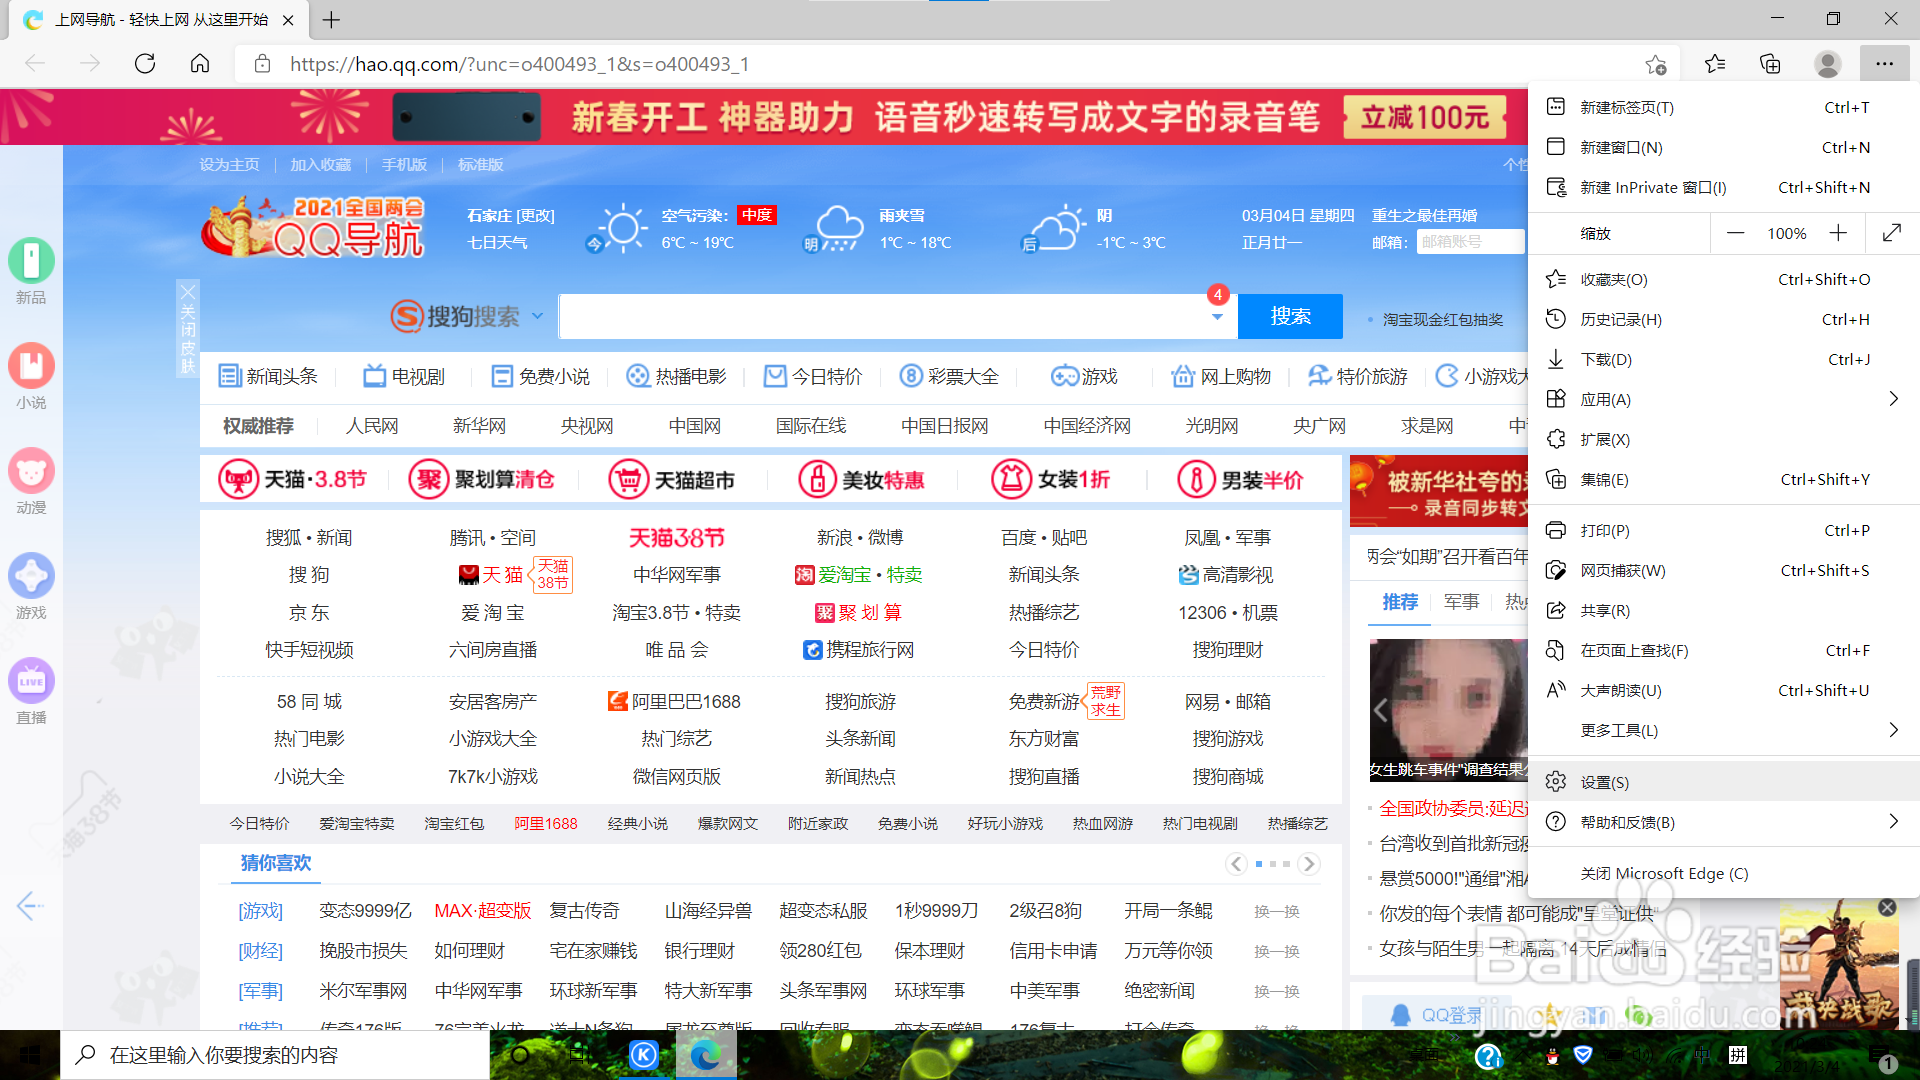Click the Share icon in menu
This screenshot has width=1920, height=1080.
tap(1556, 610)
